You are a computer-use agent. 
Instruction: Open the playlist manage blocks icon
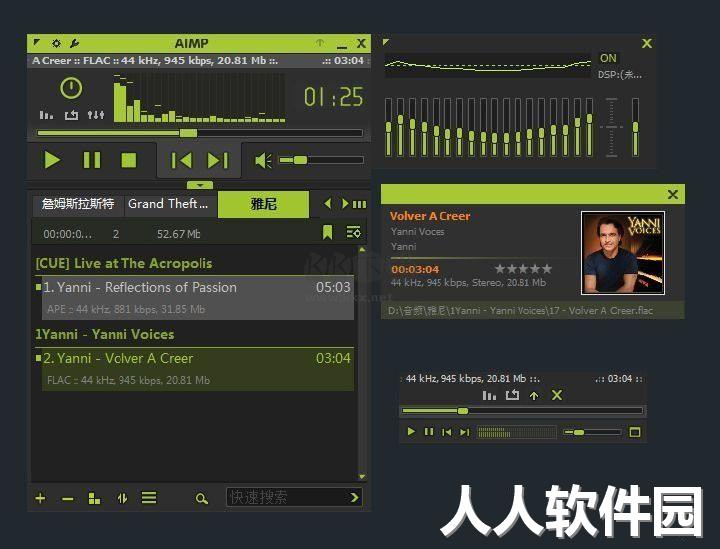pyautogui.click(x=94, y=498)
